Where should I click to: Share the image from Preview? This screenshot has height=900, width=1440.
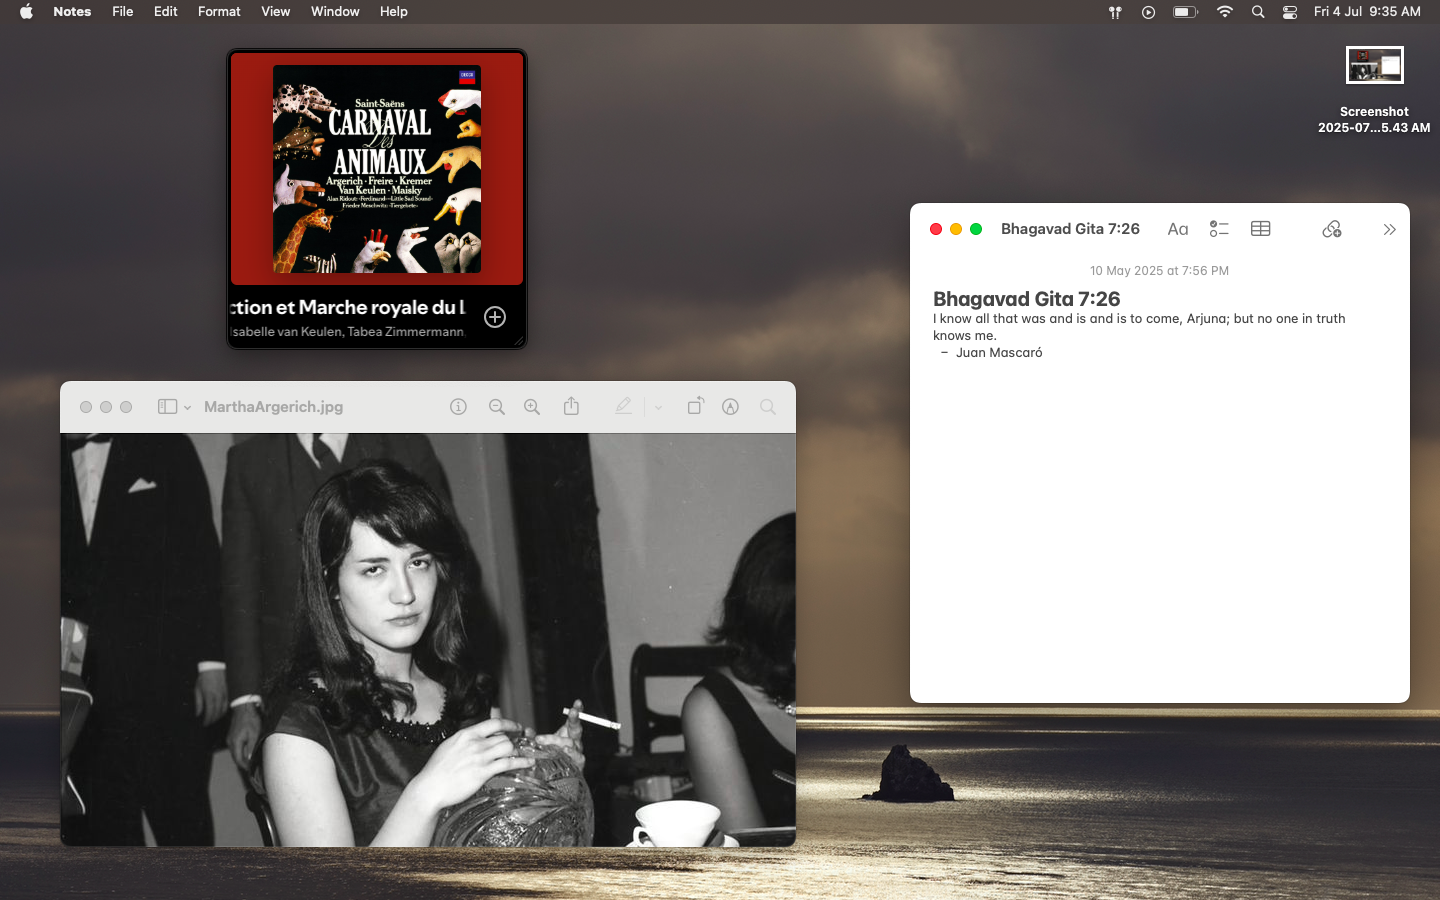(x=571, y=406)
